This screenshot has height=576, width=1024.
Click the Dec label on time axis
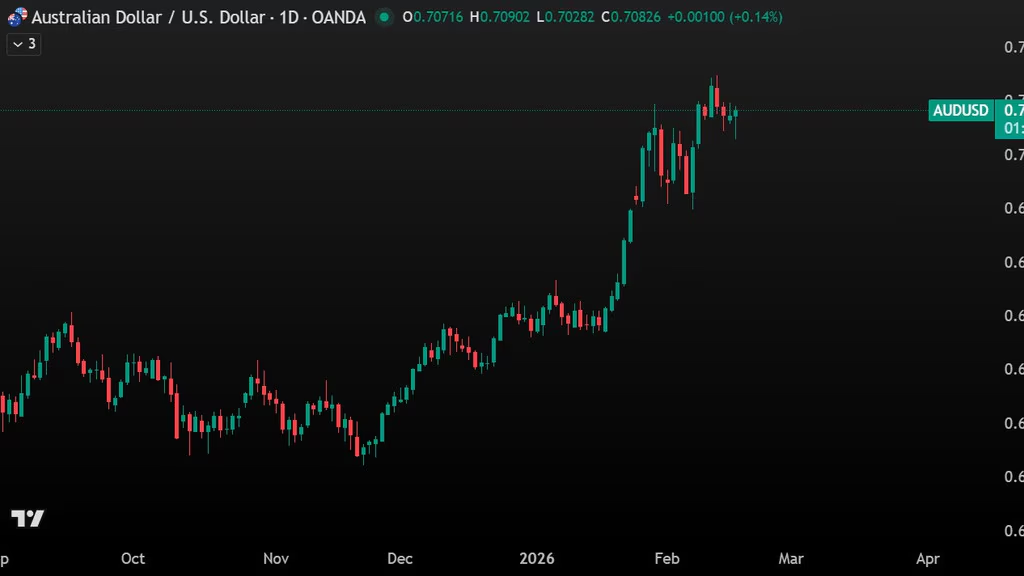coord(400,558)
